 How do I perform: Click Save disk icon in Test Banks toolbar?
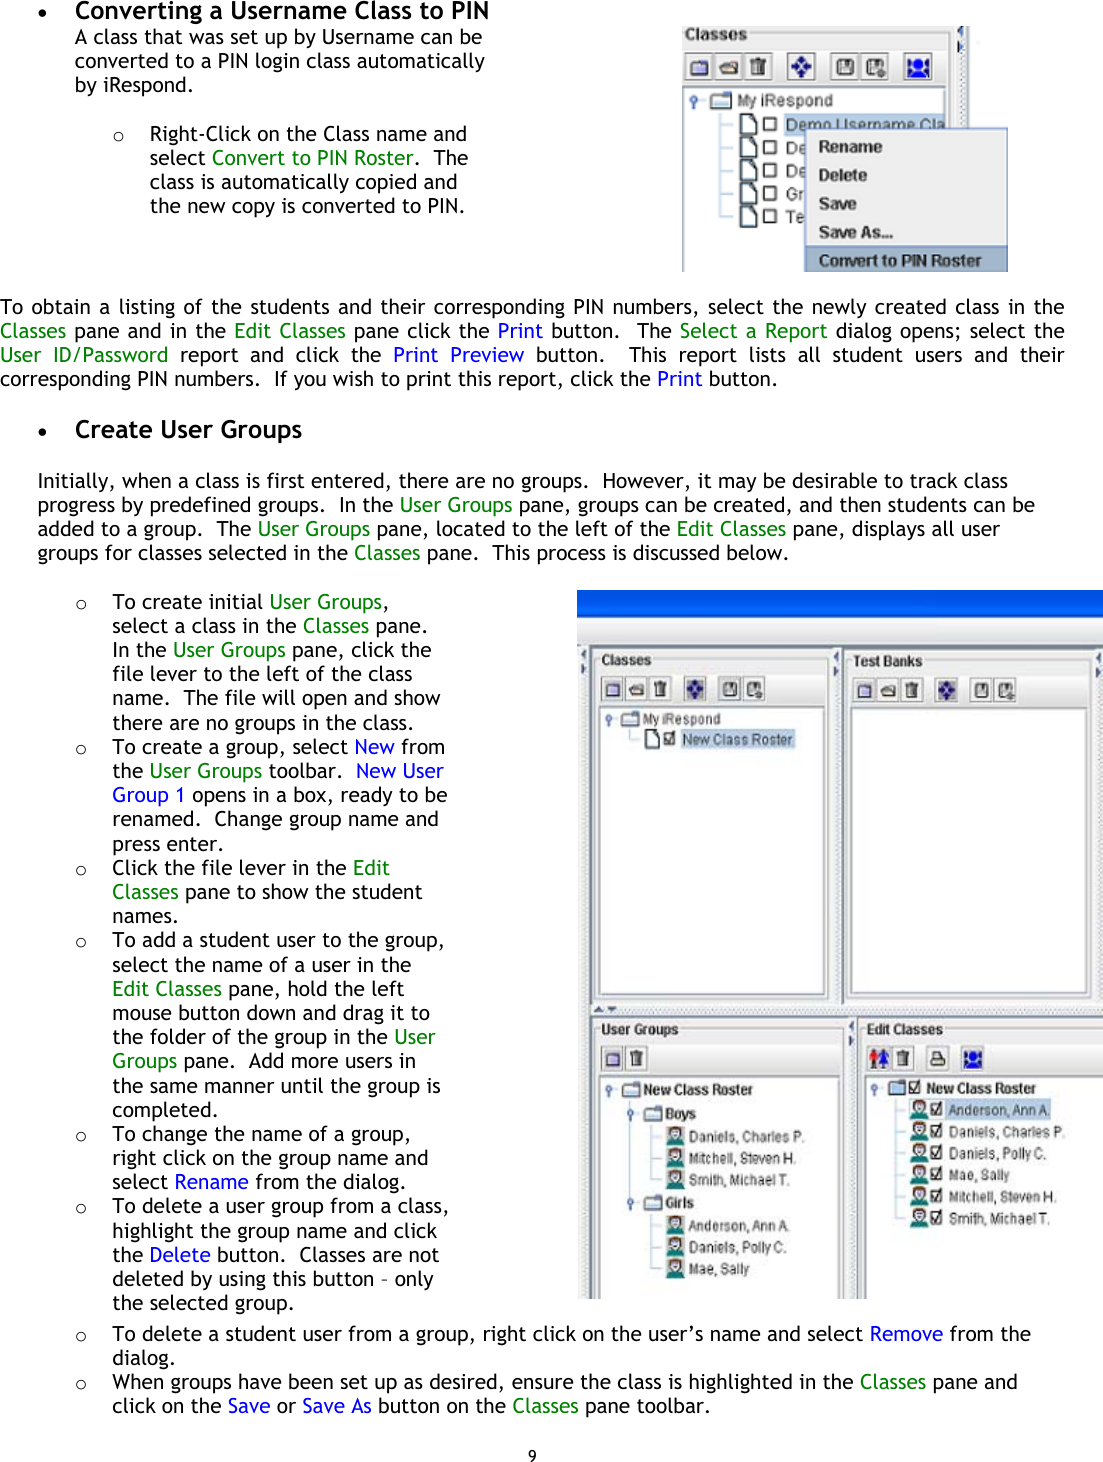[x=982, y=690]
